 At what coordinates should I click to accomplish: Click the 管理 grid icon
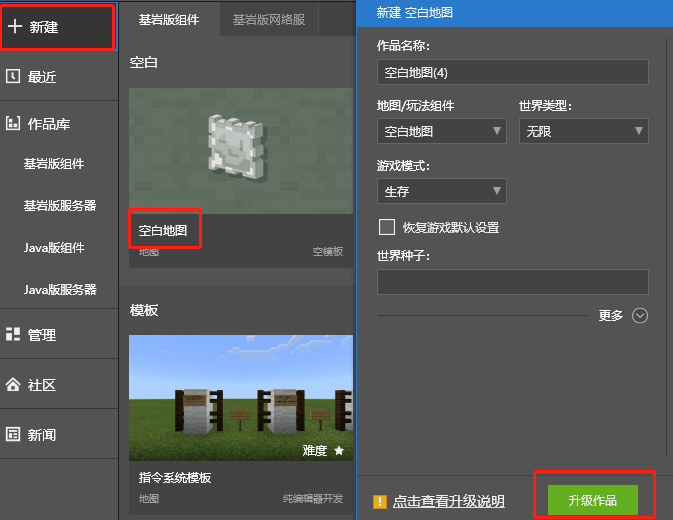13,334
